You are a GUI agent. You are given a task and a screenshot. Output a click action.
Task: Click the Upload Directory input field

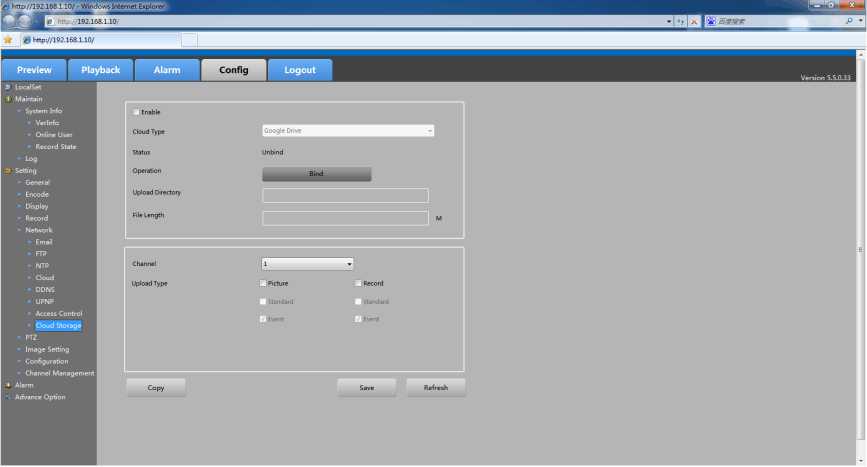tap(345, 196)
